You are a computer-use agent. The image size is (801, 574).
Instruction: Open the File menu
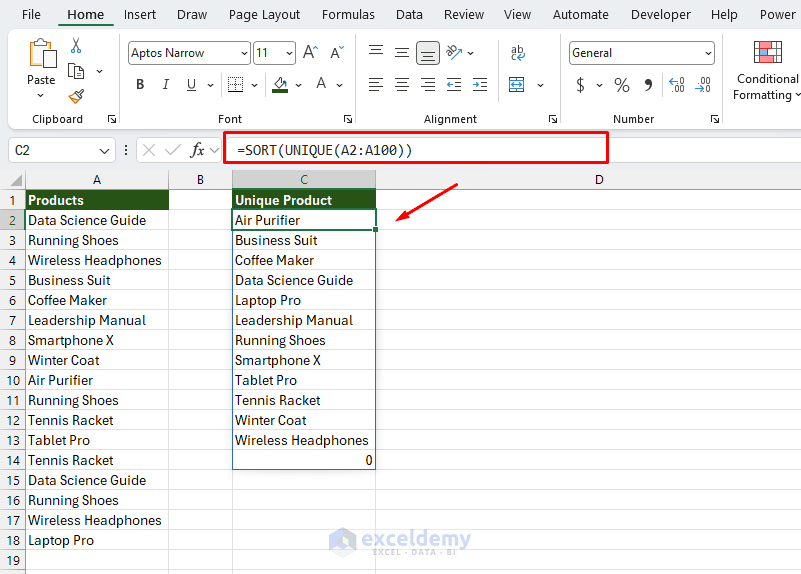31,14
